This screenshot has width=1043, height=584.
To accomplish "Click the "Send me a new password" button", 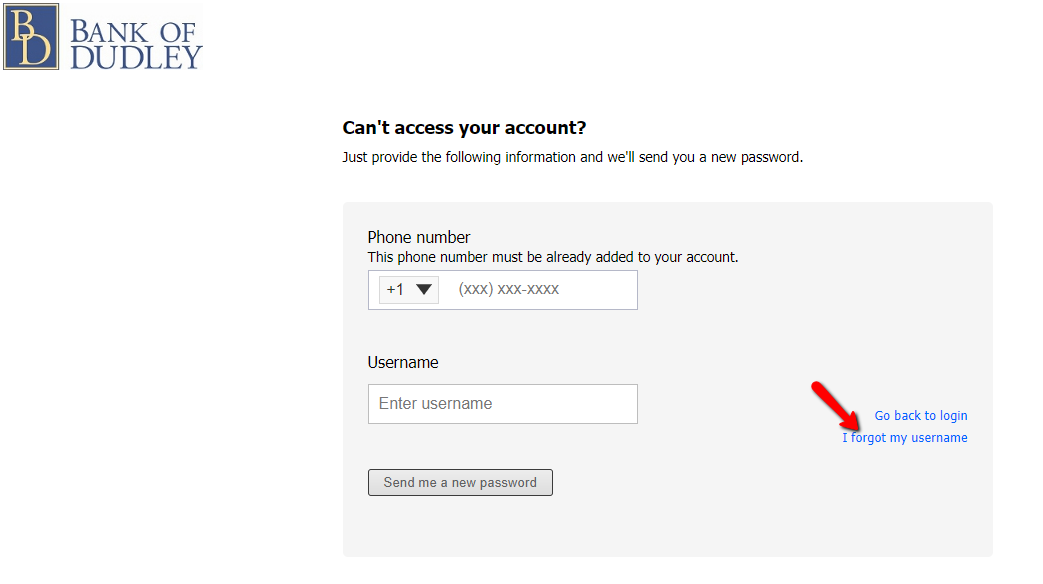I will click(460, 482).
